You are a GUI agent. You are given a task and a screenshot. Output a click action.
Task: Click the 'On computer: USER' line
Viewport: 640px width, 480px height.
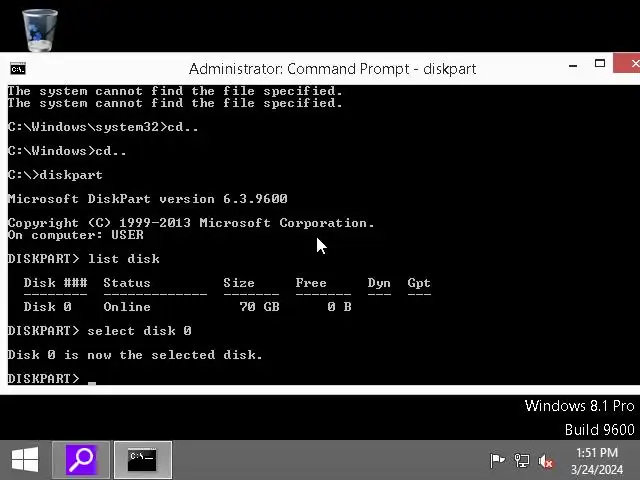[x=76, y=235]
